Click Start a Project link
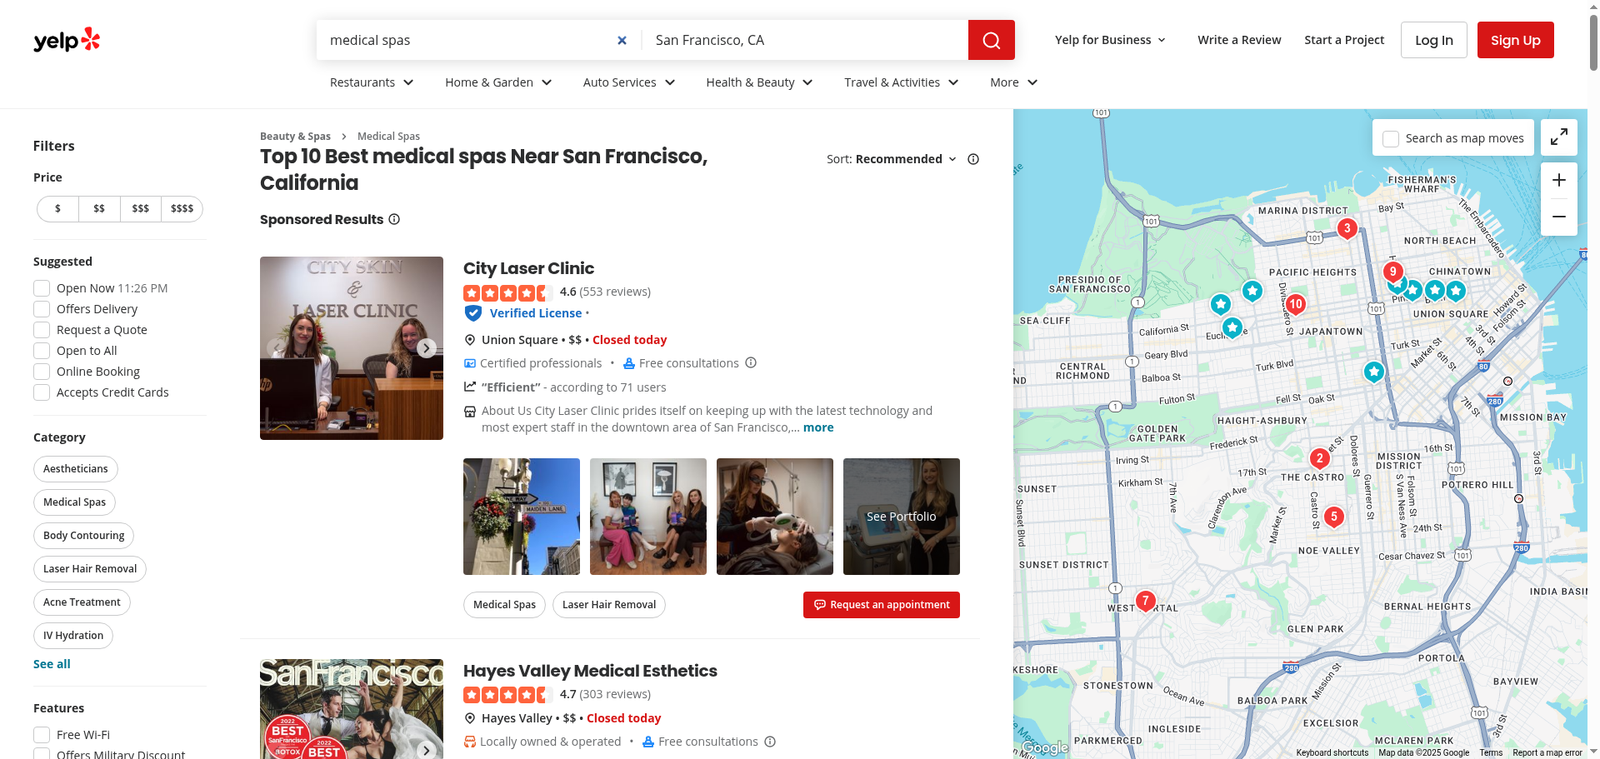The image size is (1600, 759). (1344, 40)
